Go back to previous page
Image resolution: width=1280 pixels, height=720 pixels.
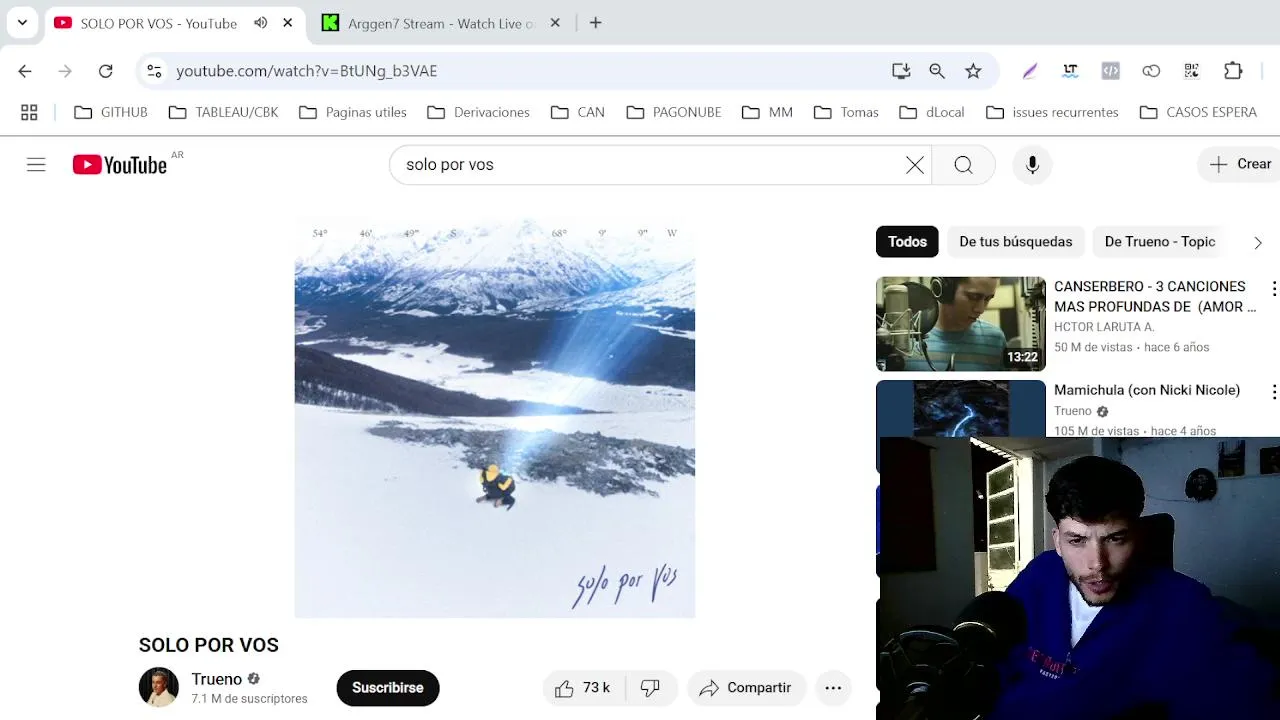pos(25,71)
